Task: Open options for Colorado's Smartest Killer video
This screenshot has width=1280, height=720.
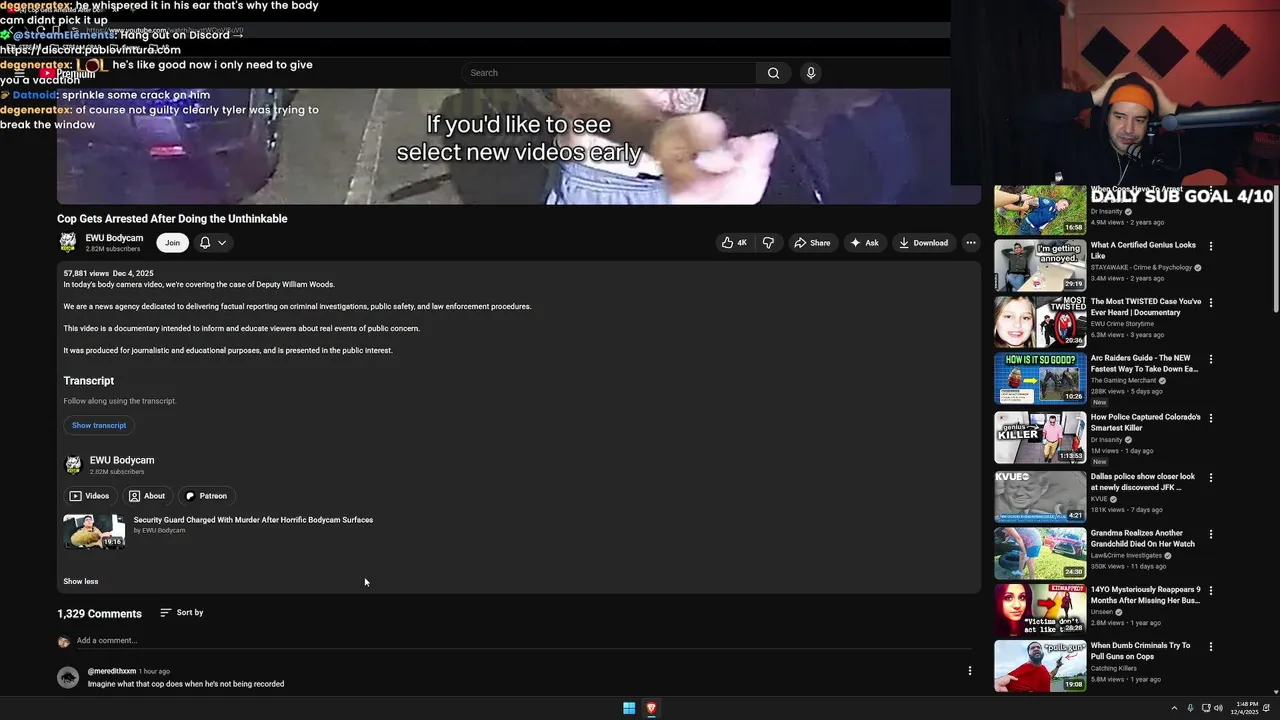Action: tap(1211, 418)
